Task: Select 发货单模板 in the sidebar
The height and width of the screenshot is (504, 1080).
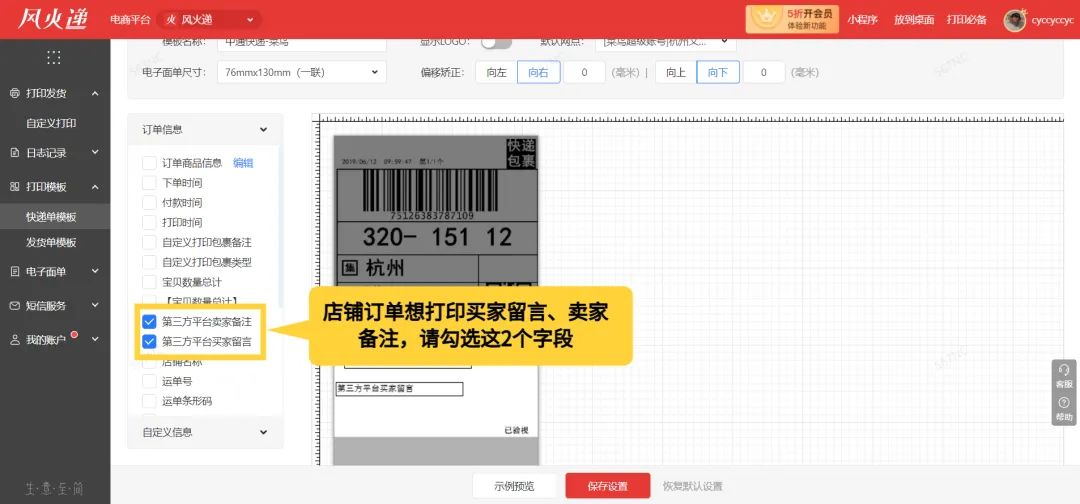Action: (51, 242)
